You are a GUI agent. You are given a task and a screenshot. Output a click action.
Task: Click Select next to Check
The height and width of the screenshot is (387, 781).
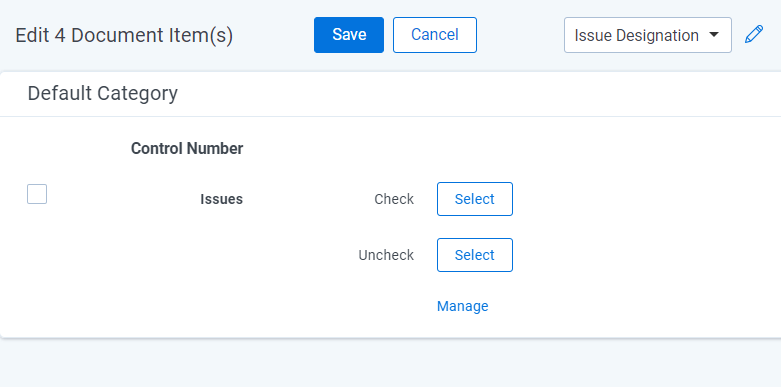pyautogui.click(x=475, y=199)
